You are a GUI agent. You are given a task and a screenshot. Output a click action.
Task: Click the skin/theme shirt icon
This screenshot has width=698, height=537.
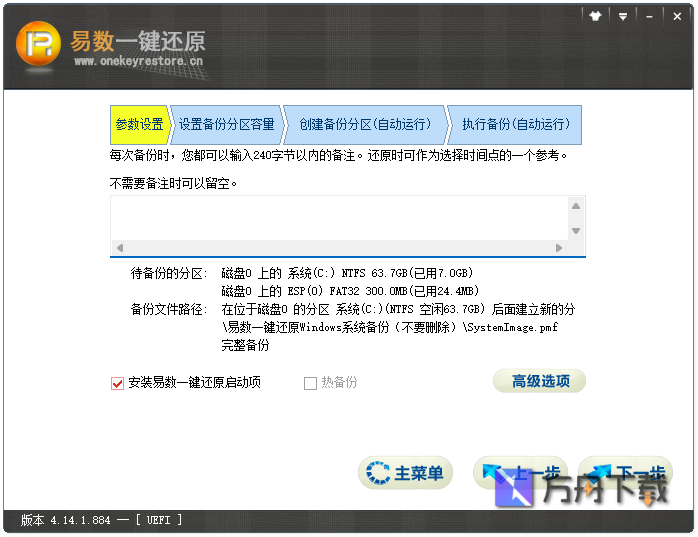click(x=595, y=16)
